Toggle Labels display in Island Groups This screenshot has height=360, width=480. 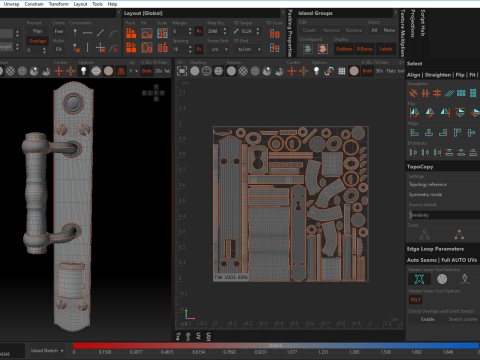[x=386, y=49]
